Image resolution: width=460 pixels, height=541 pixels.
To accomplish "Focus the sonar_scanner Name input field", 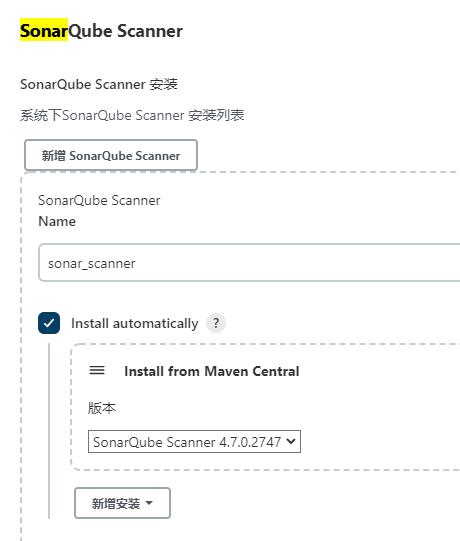I will pyautogui.click(x=249, y=263).
